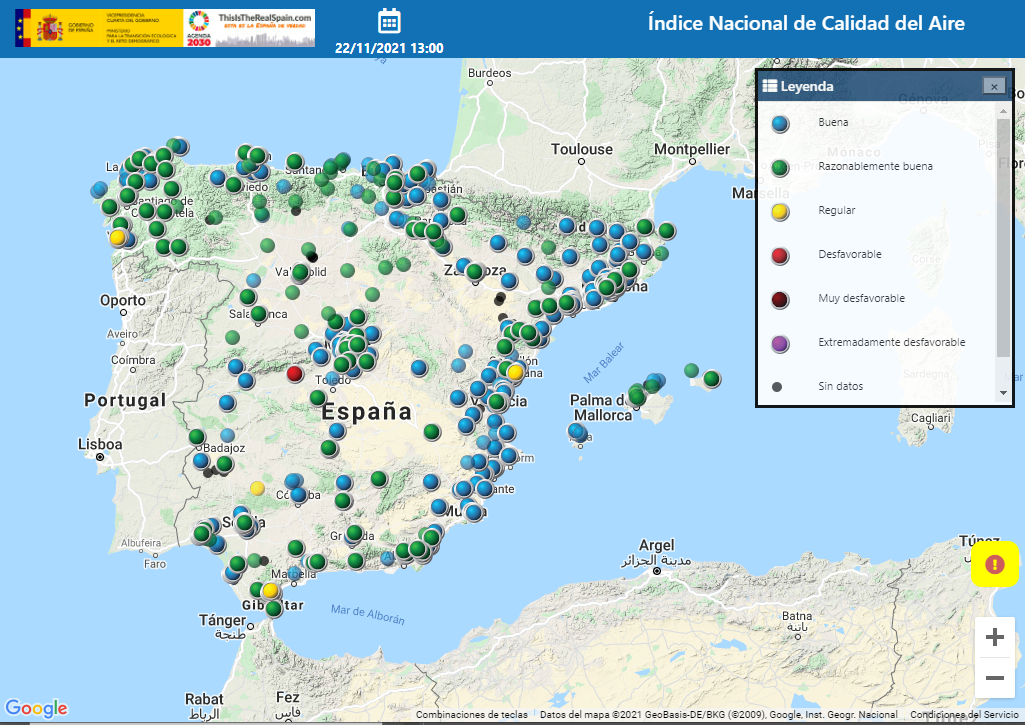Click the Mar de Alborán label
Viewport: 1025px width, 725px height.
point(367,614)
